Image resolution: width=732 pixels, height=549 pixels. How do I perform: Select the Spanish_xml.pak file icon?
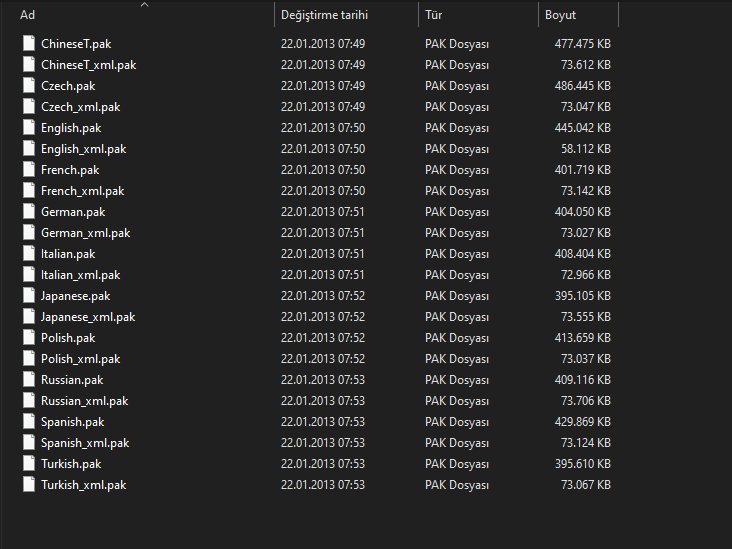29,443
